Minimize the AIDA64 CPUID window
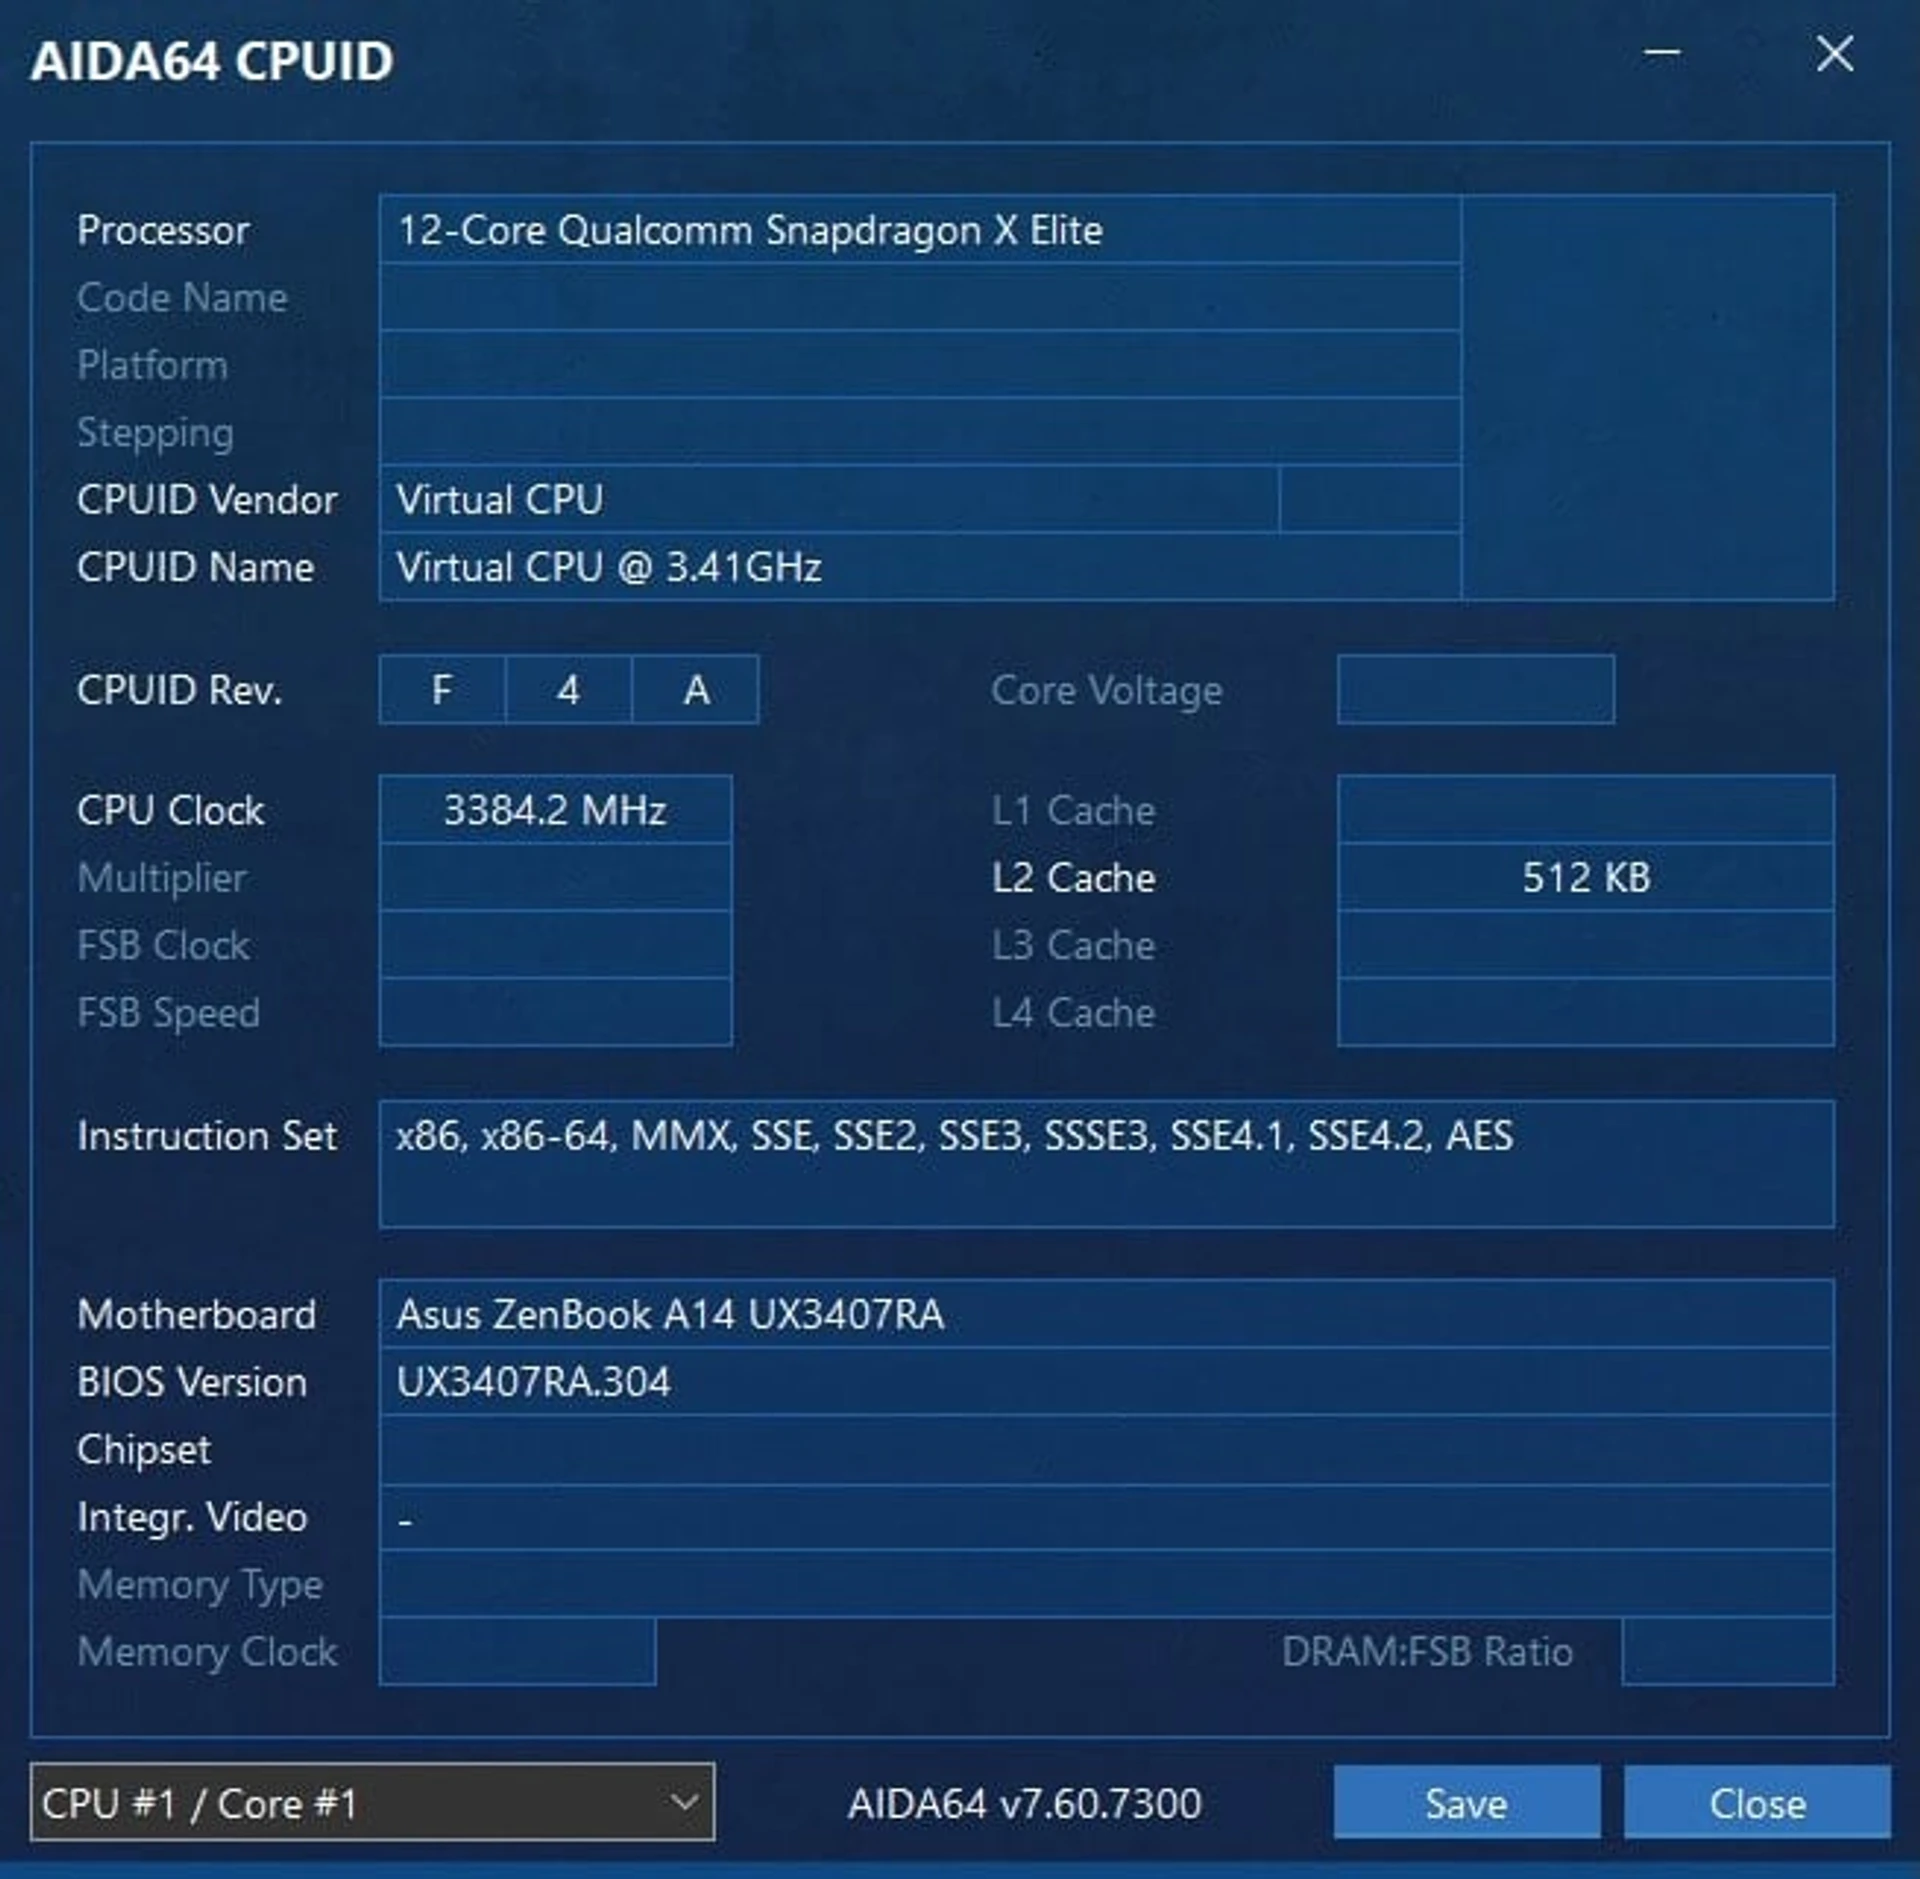Viewport: 1920px width, 1879px height. pyautogui.click(x=1662, y=53)
